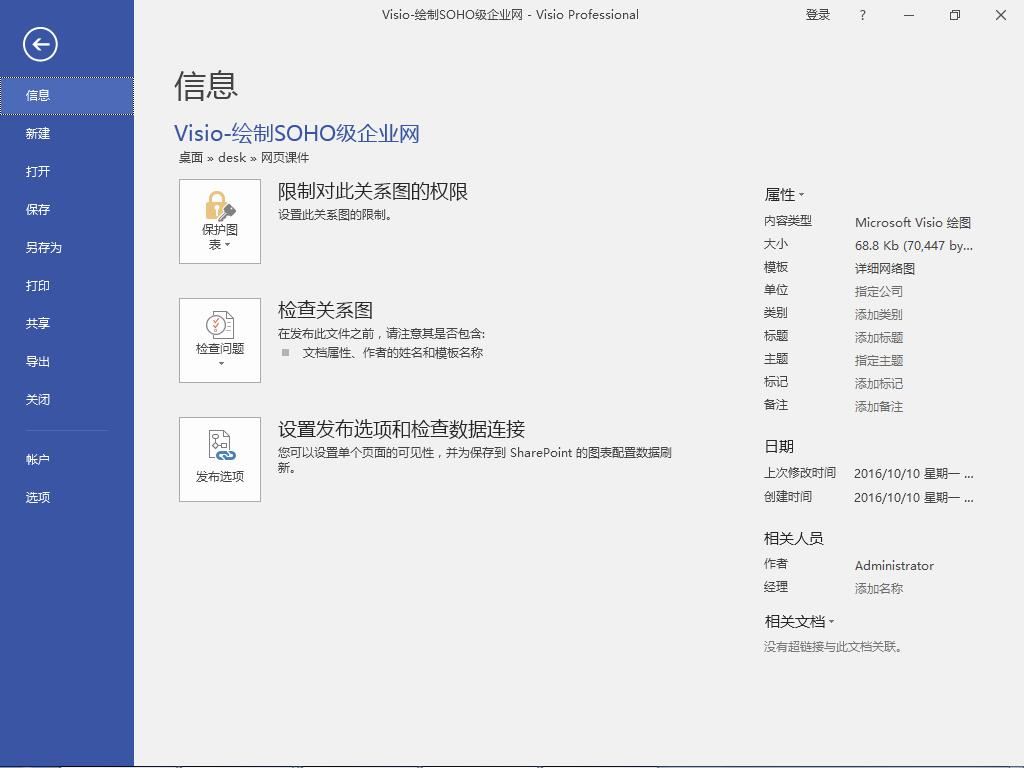The height and width of the screenshot is (768, 1024).
Task: Click heading 检查关系图
Action: click(x=325, y=310)
